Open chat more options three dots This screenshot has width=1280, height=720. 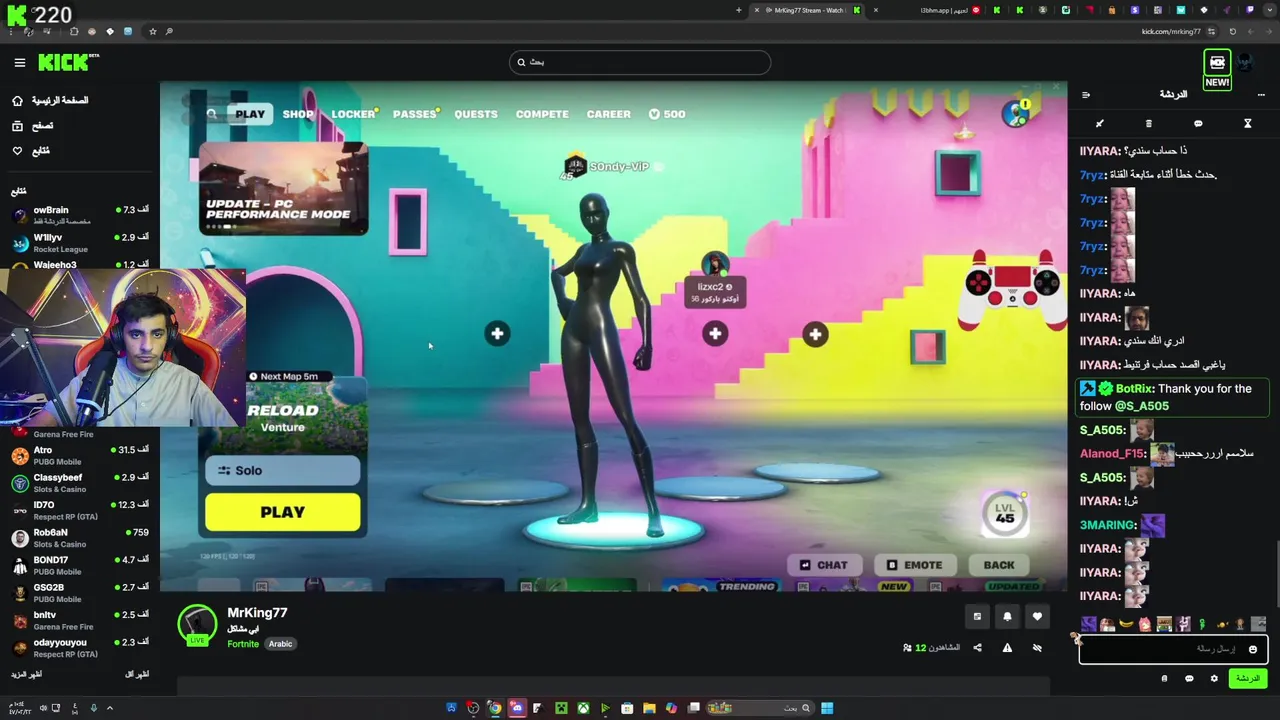(x=1261, y=95)
